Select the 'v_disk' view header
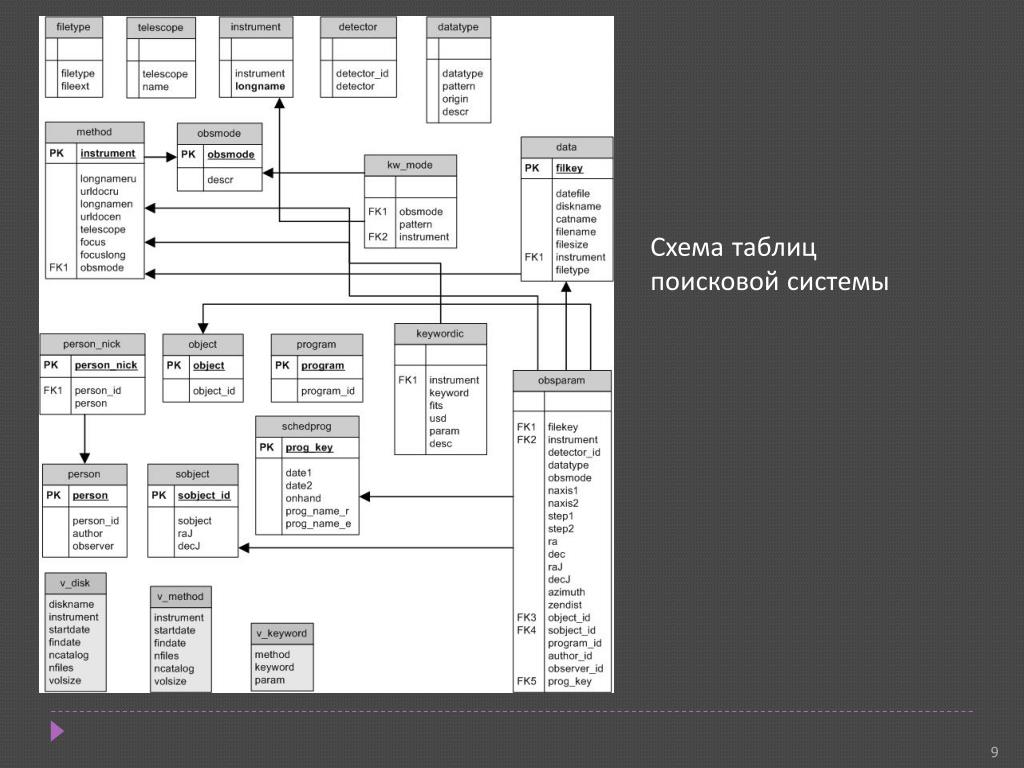Image resolution: width=1024 pixels, height=768 pixels. click(75, 583)
